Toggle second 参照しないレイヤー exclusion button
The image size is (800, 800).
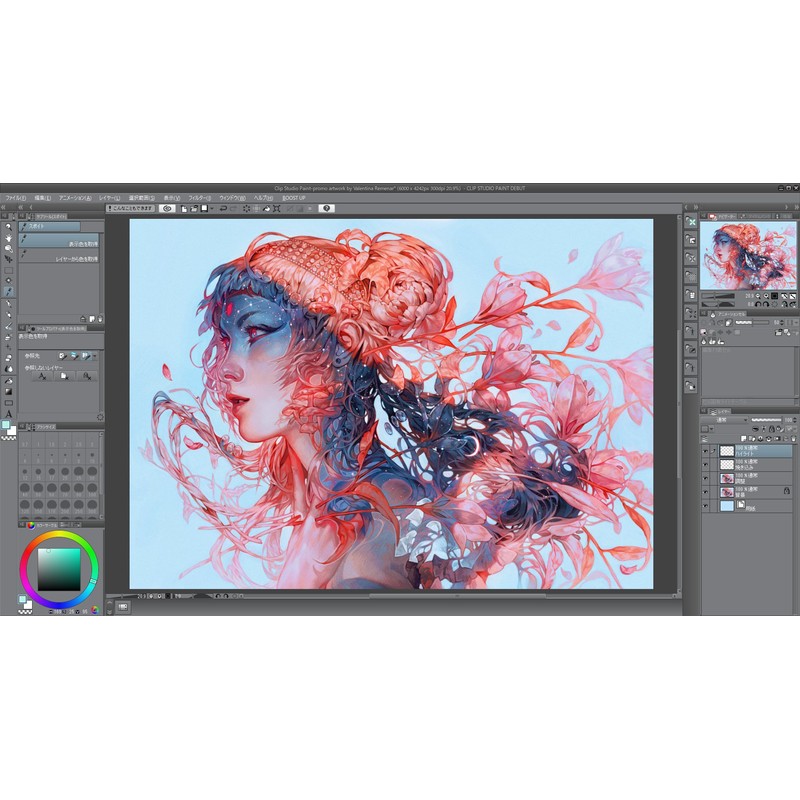64,377
